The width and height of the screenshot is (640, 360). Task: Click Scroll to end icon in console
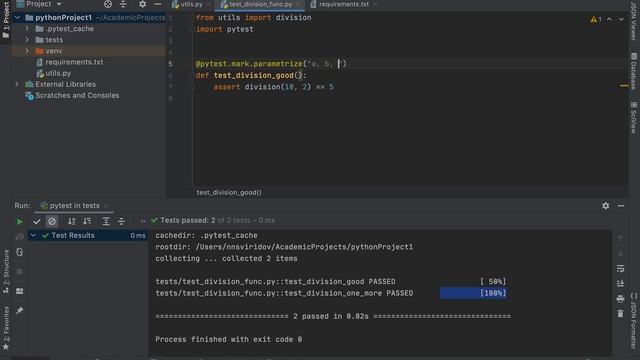tap(620, 283)
